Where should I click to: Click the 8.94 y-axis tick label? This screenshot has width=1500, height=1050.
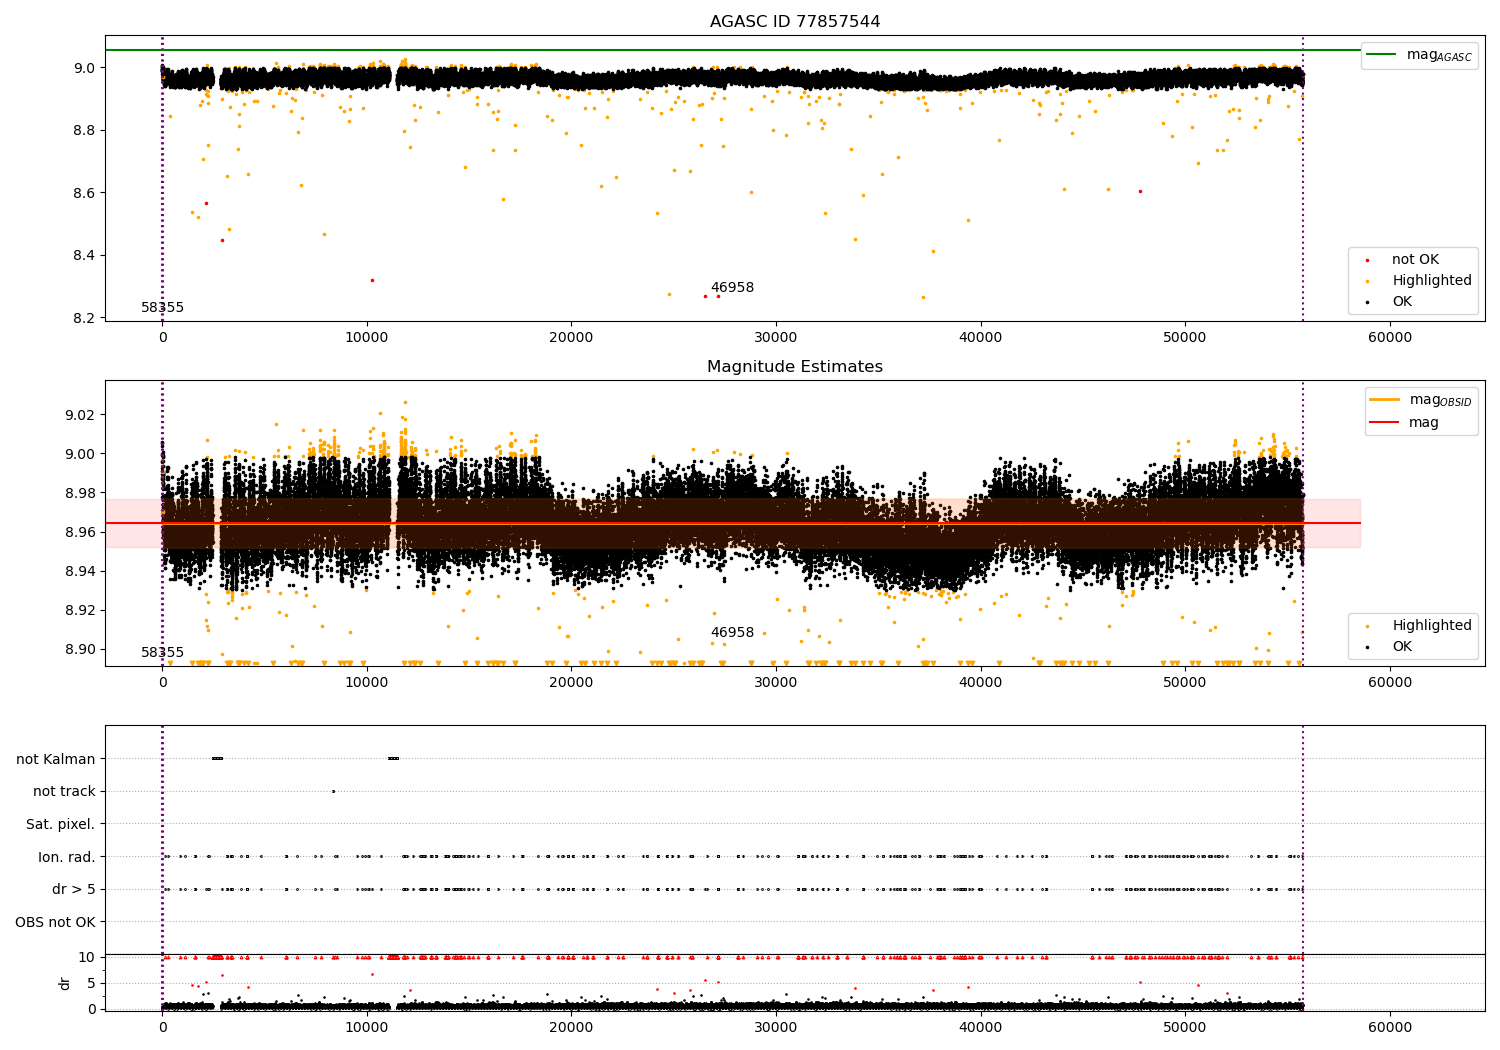click(80, 571)
